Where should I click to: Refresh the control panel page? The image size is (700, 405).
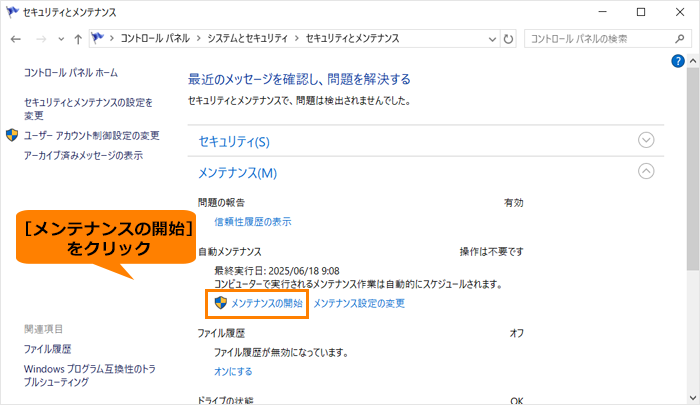click(x=508, y=39)
